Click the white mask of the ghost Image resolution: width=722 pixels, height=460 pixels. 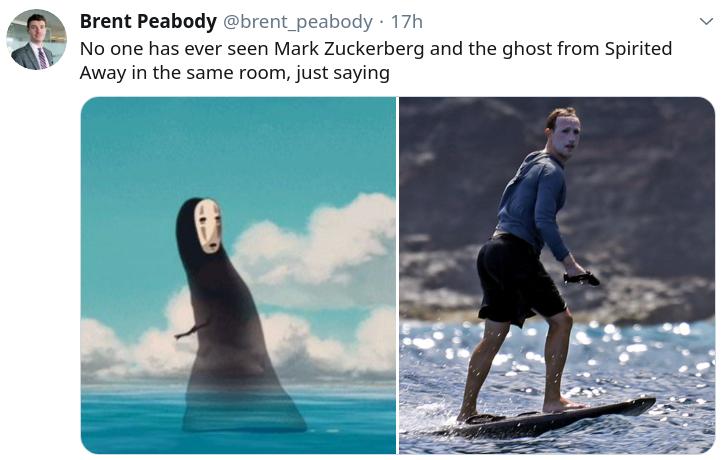coord(208,226)
